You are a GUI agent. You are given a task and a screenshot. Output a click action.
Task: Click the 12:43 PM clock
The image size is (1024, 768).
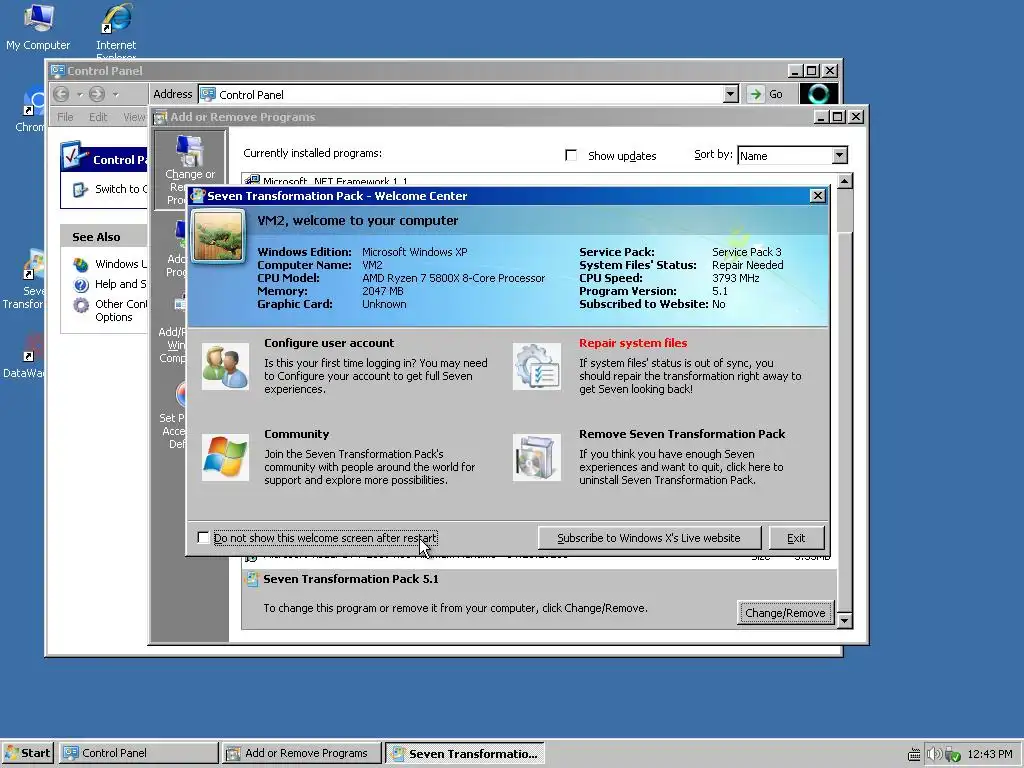(989, 754)
